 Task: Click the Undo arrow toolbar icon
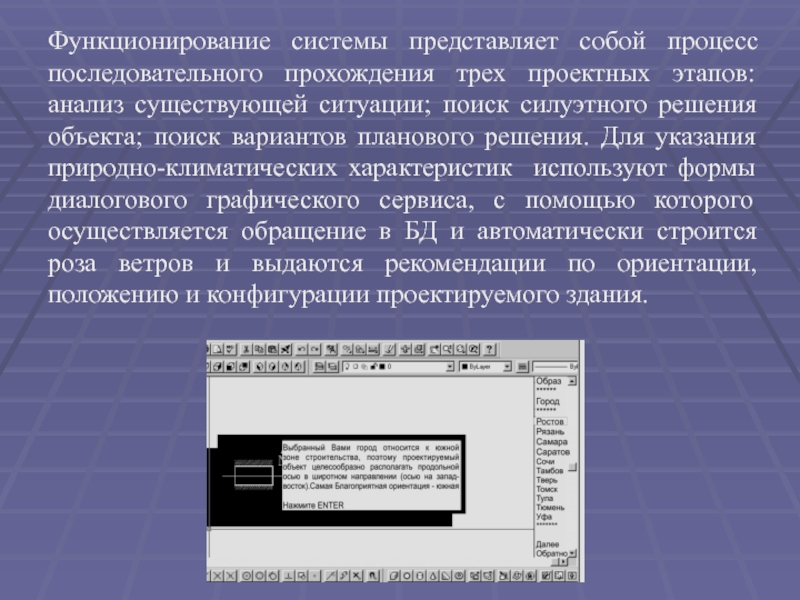(302, 349)
